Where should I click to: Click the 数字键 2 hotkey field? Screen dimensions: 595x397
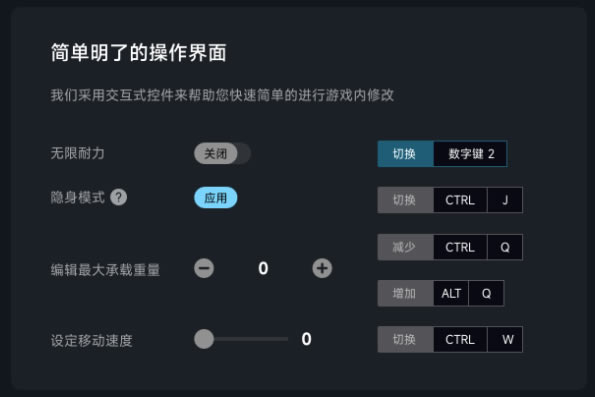[470, 154]
